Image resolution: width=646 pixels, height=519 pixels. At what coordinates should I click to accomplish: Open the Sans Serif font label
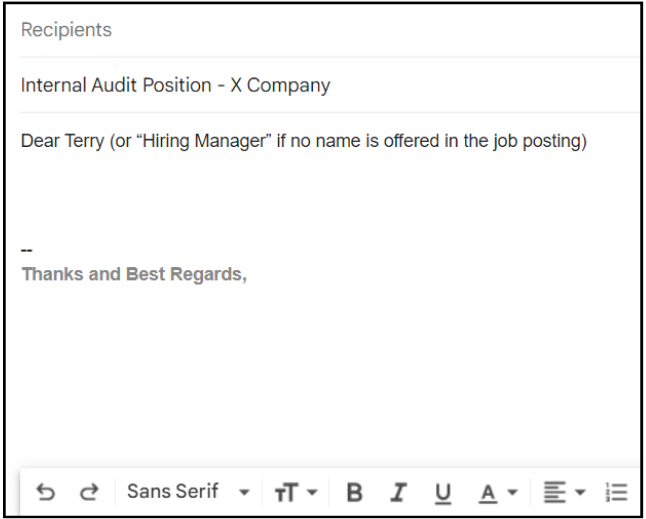173,491
